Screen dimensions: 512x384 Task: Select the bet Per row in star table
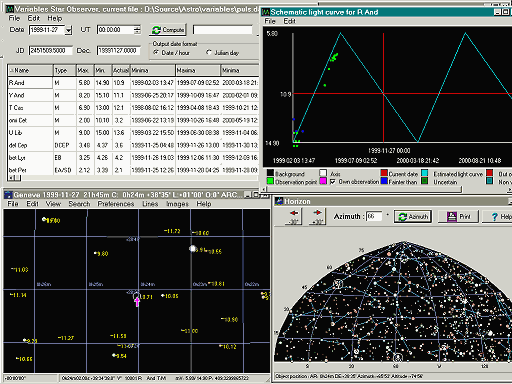(x=133, y=170)
